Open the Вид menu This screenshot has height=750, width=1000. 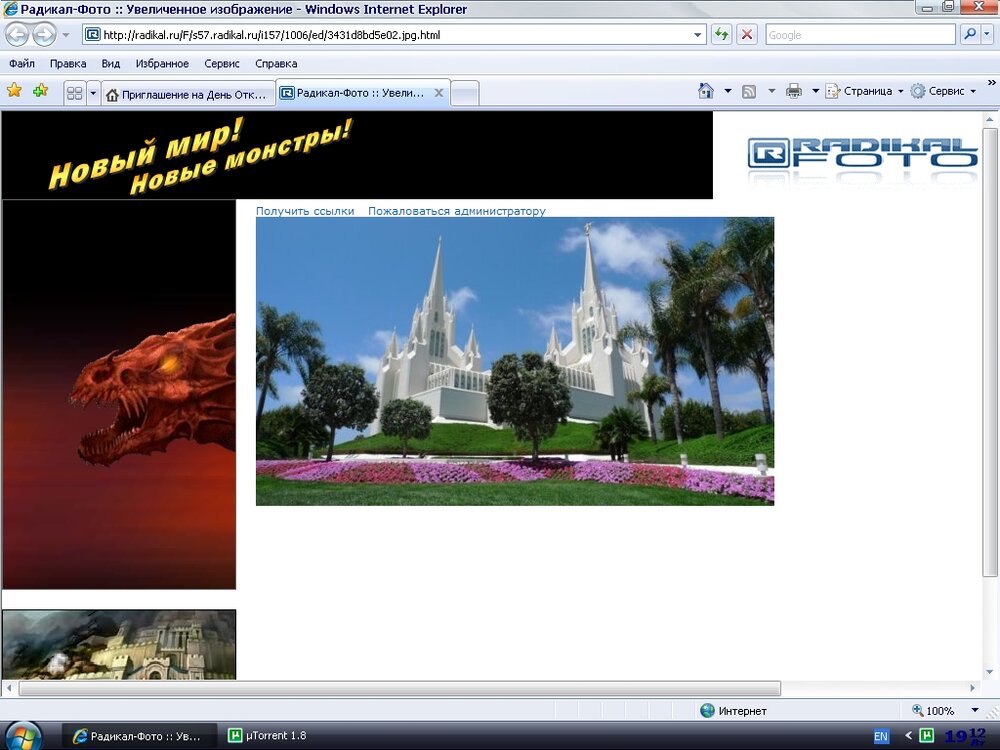(110, 63)
